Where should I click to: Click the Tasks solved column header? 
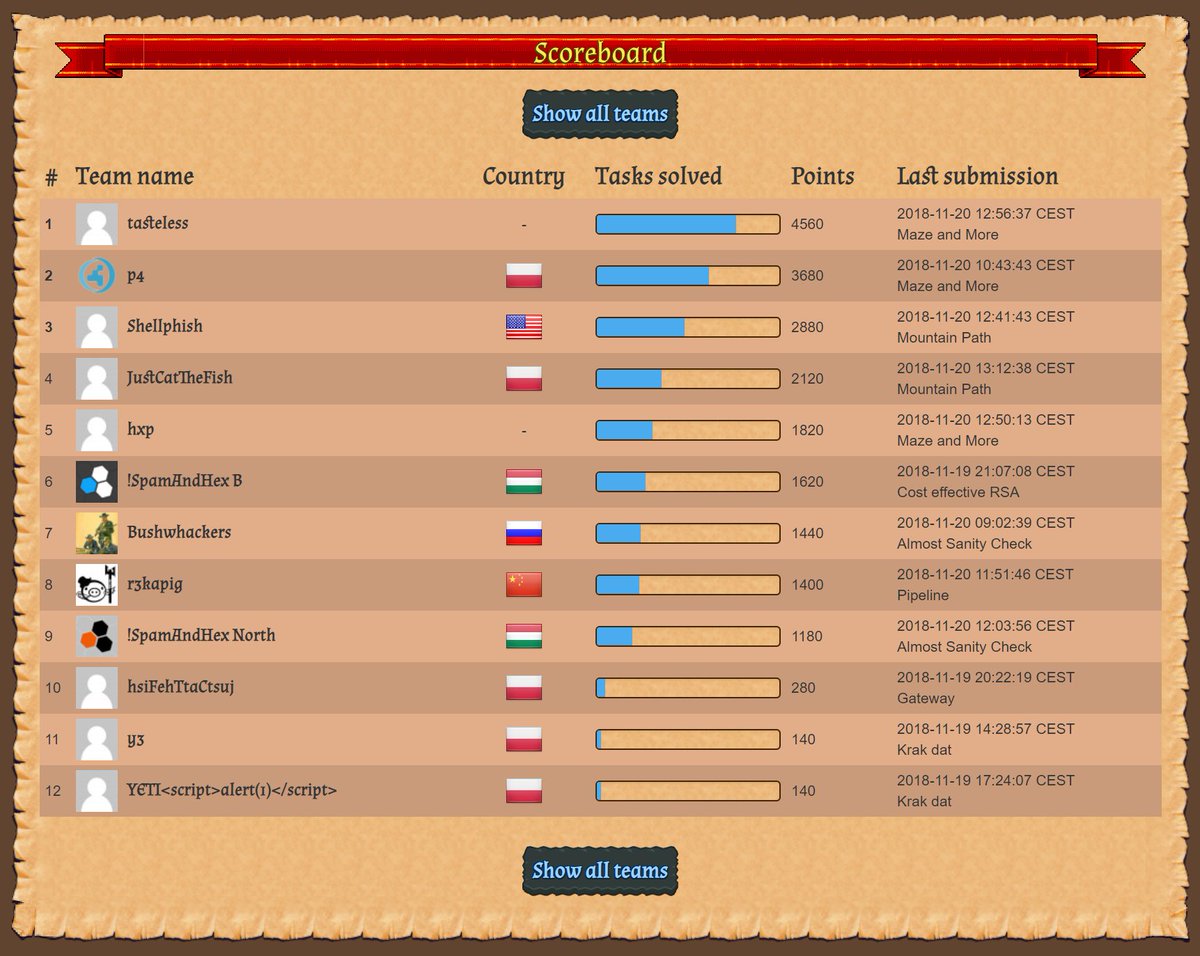tap(658, 177)
